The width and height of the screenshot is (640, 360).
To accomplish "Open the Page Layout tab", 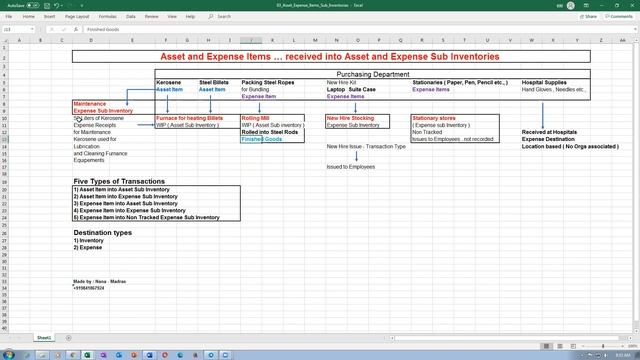I will pyautogui.click(x=77, y=16).
